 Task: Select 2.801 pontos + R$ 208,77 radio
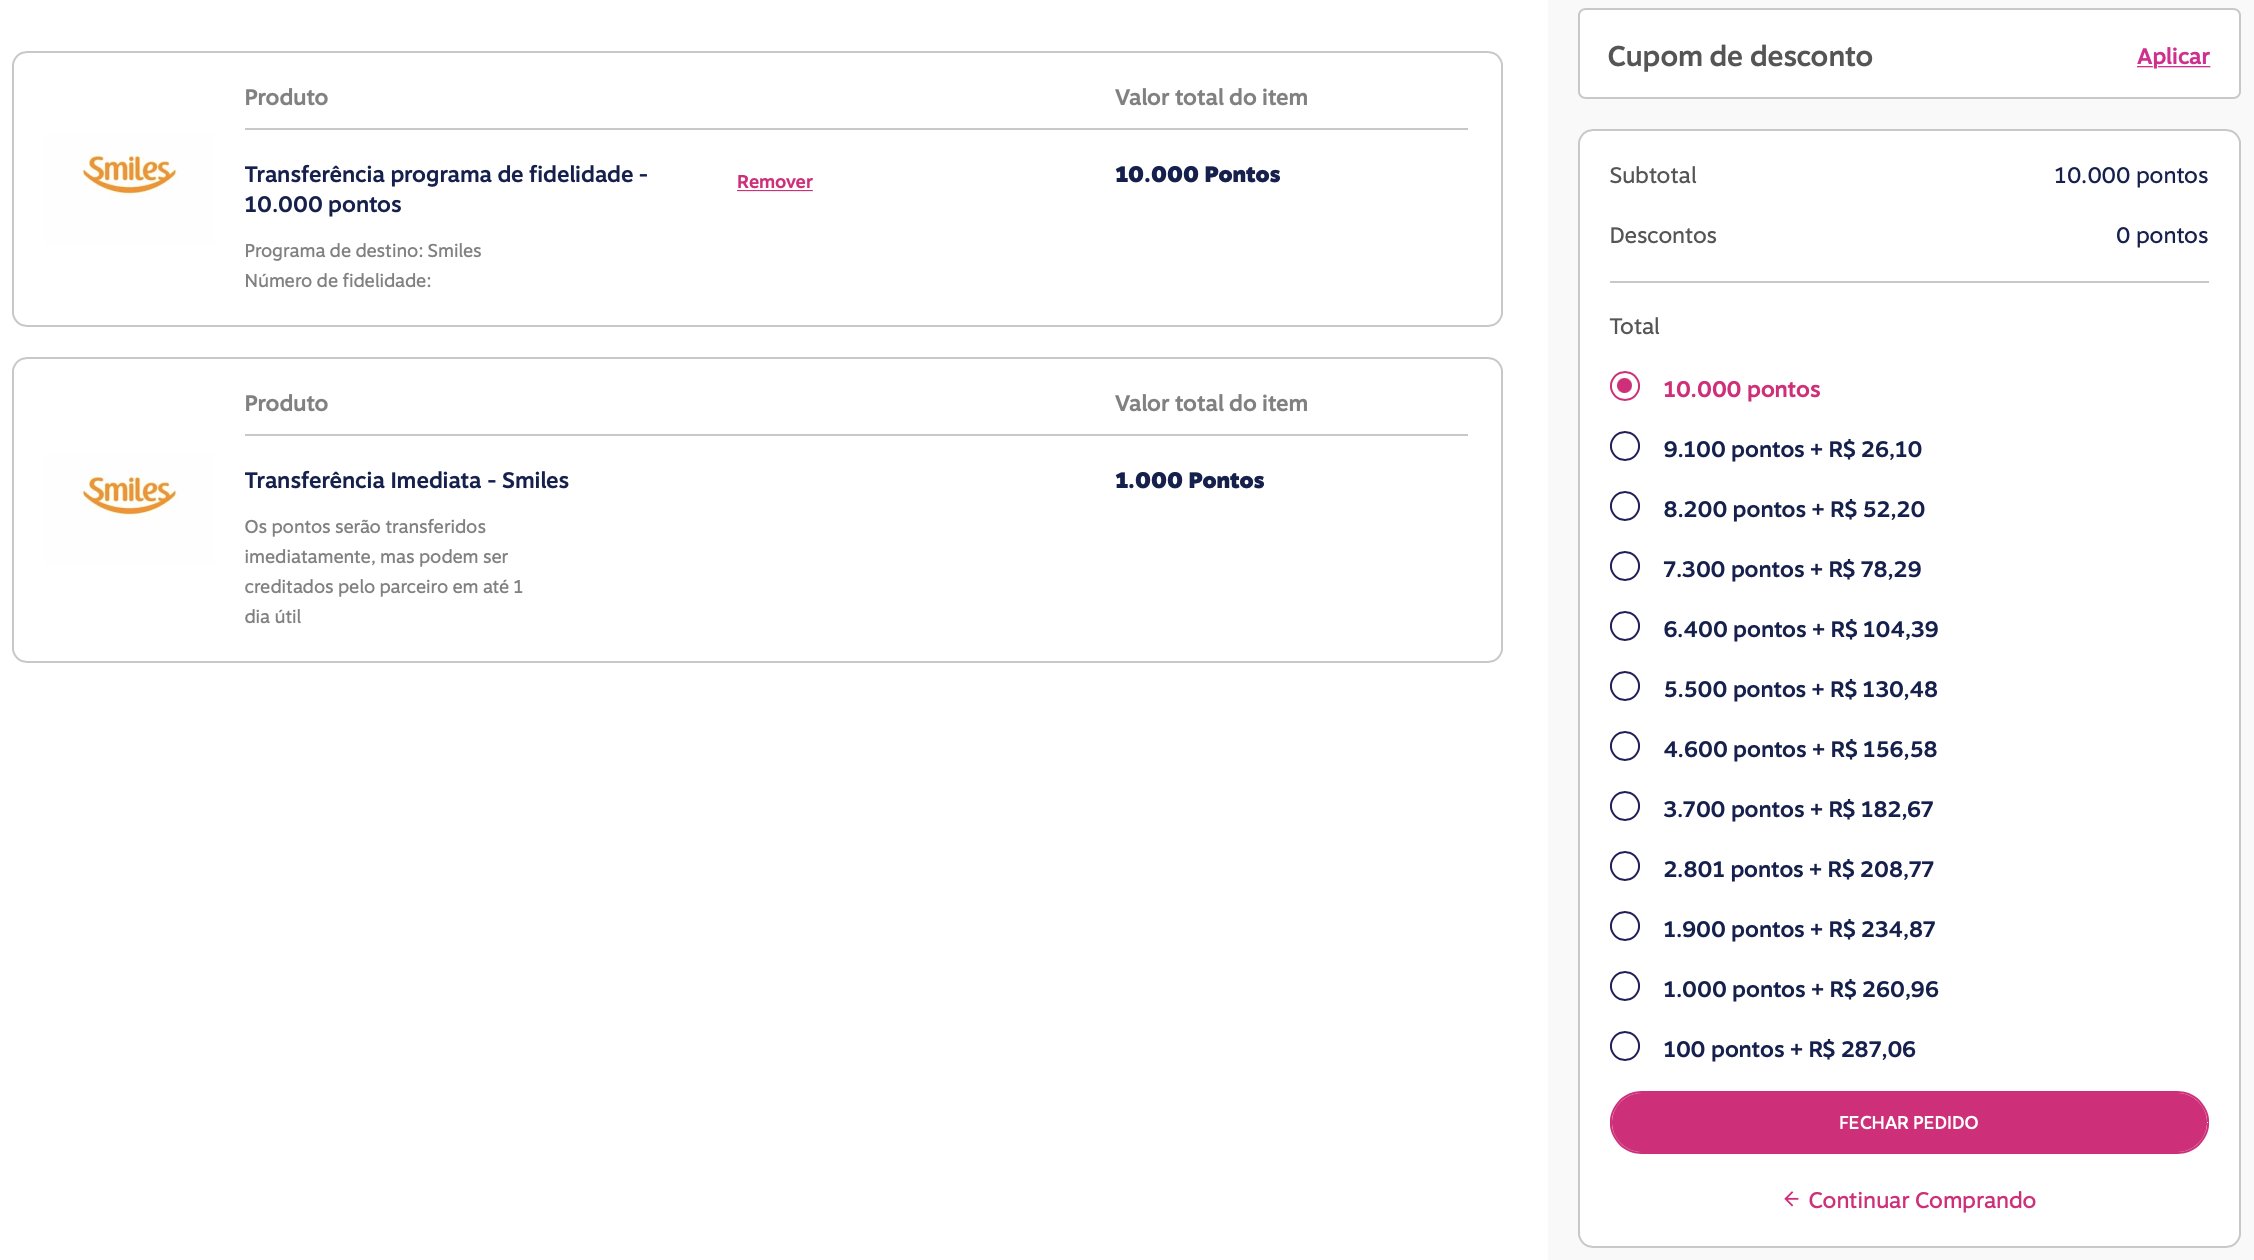coord(1625,867)
